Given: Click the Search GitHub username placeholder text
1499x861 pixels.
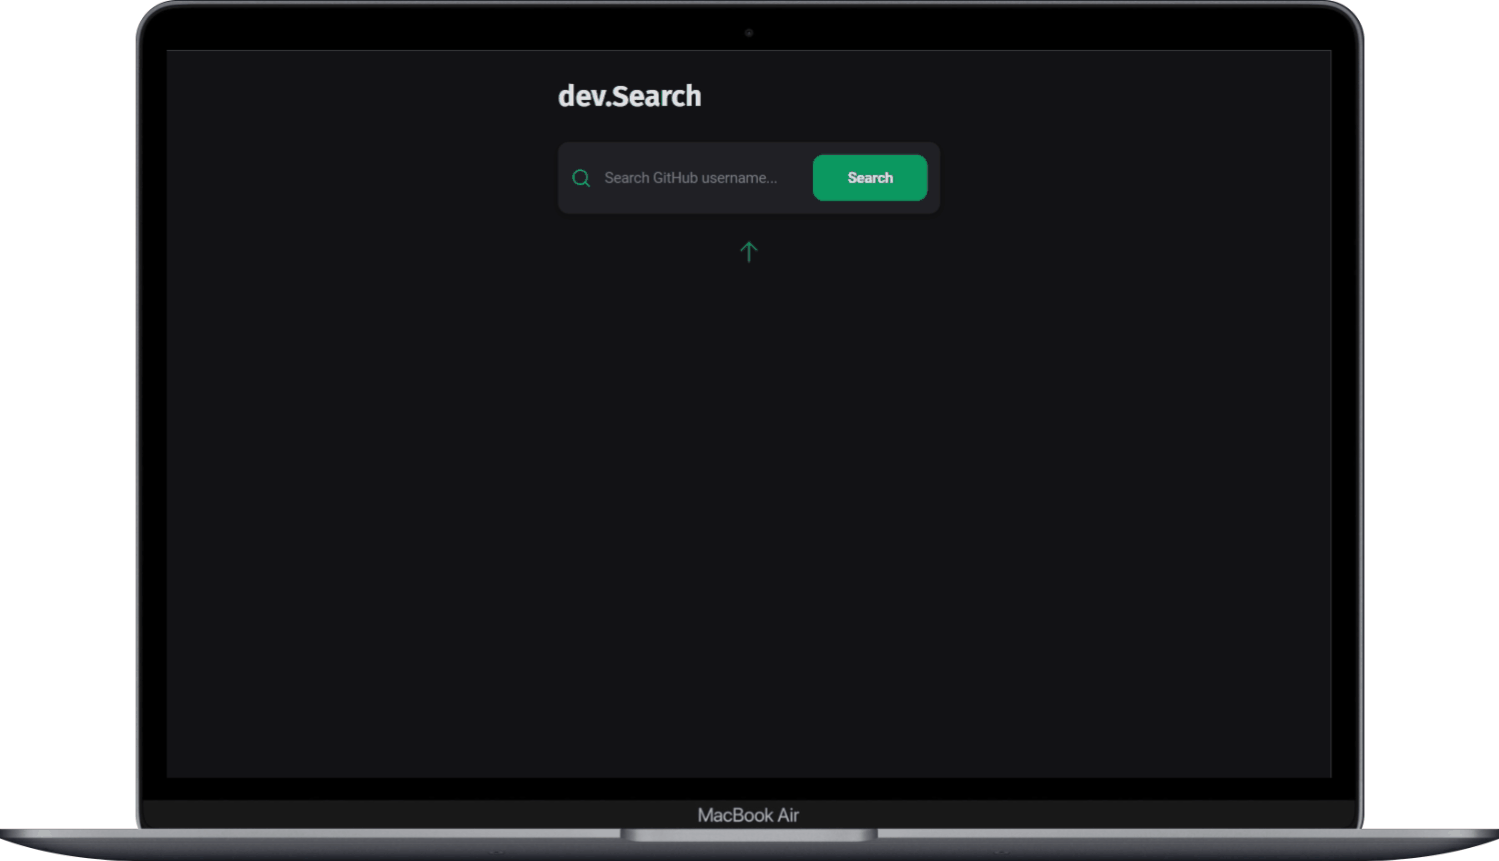Looking at the screenshot, I should (x=690, y=177).
